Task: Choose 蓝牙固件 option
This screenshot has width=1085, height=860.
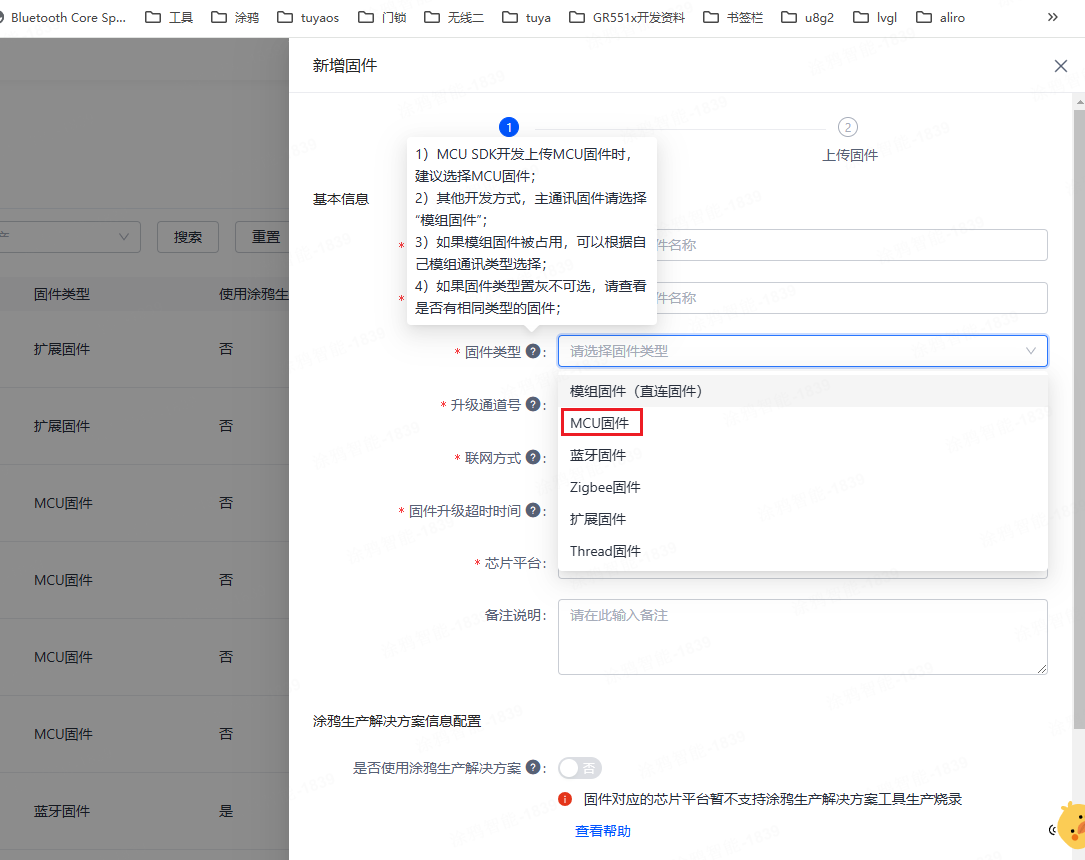Action: pyautogui.click(x=803, y=455)
